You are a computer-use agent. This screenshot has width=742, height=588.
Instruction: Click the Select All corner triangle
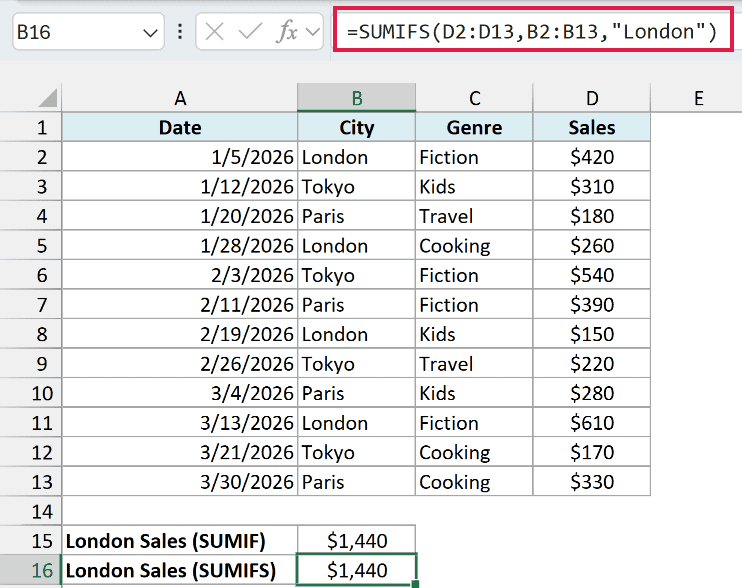48,98
